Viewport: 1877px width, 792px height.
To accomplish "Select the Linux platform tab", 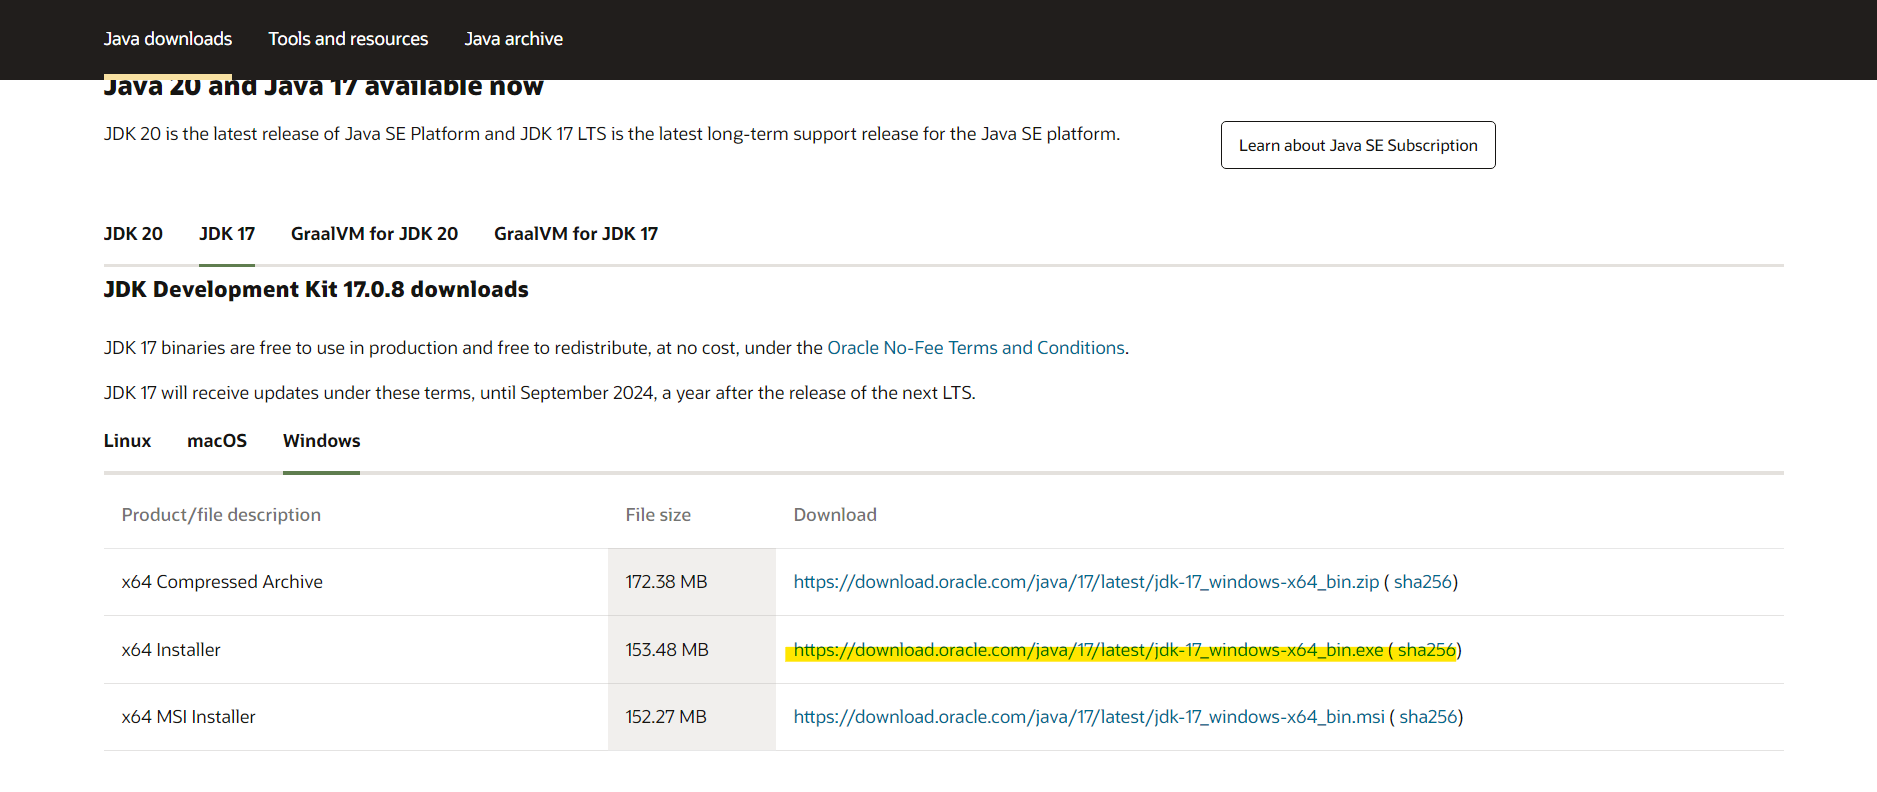I will coord(127,441).
